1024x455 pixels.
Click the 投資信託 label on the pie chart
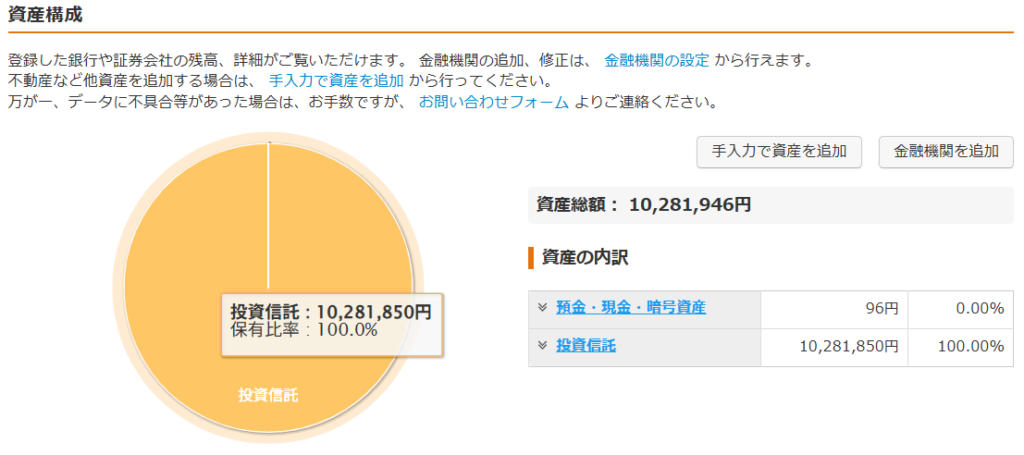pos(268,394)
